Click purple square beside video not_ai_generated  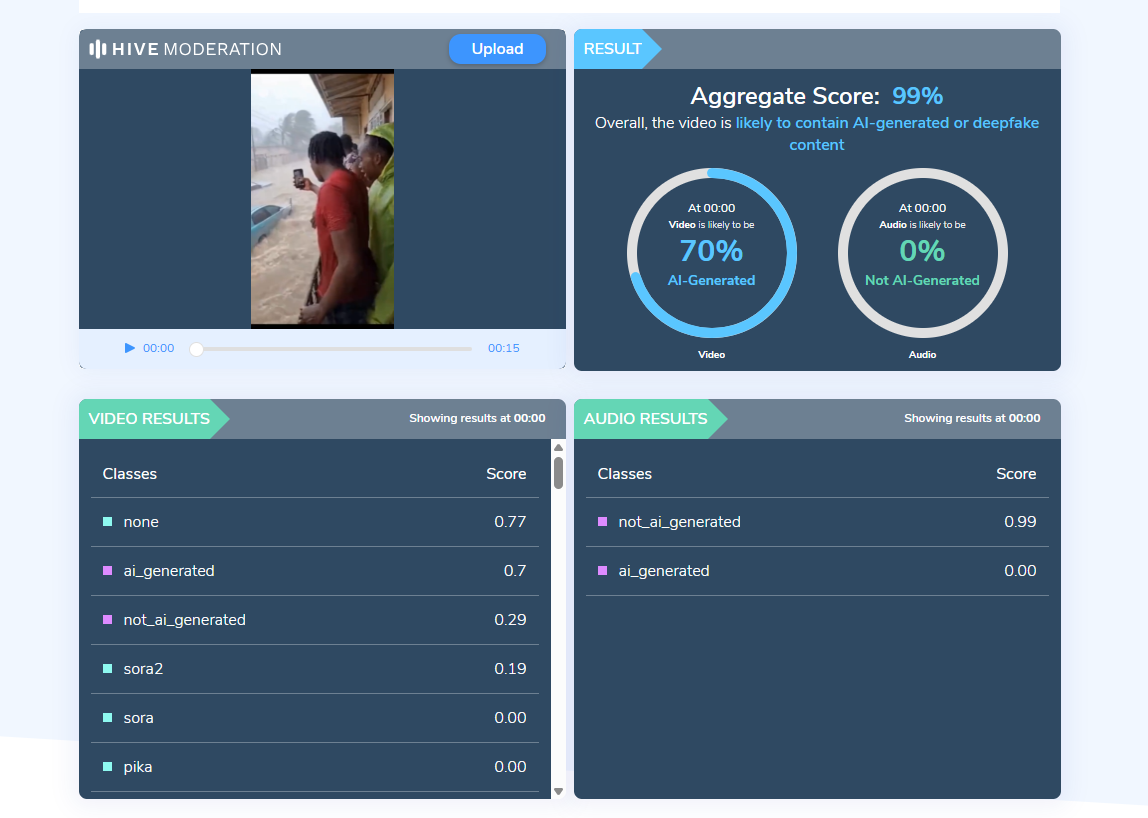tap(107, 620)
